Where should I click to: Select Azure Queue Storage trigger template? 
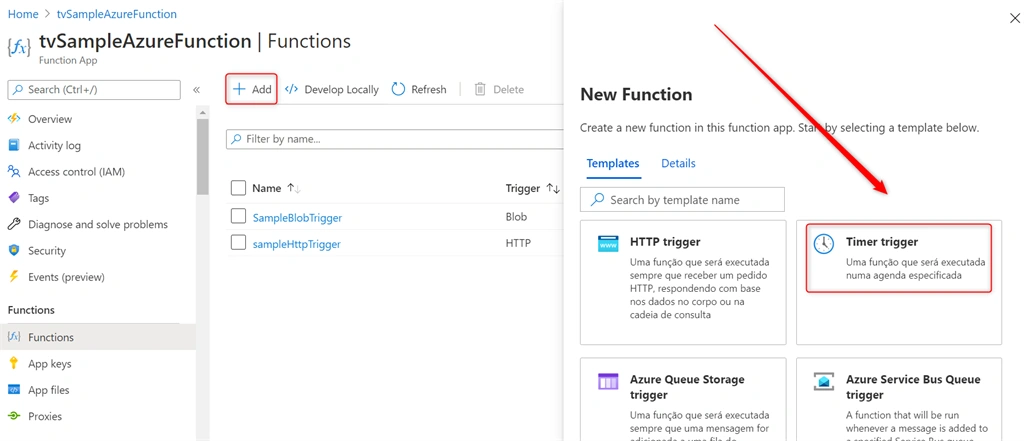pyautogui.click(x=683, y=399)
